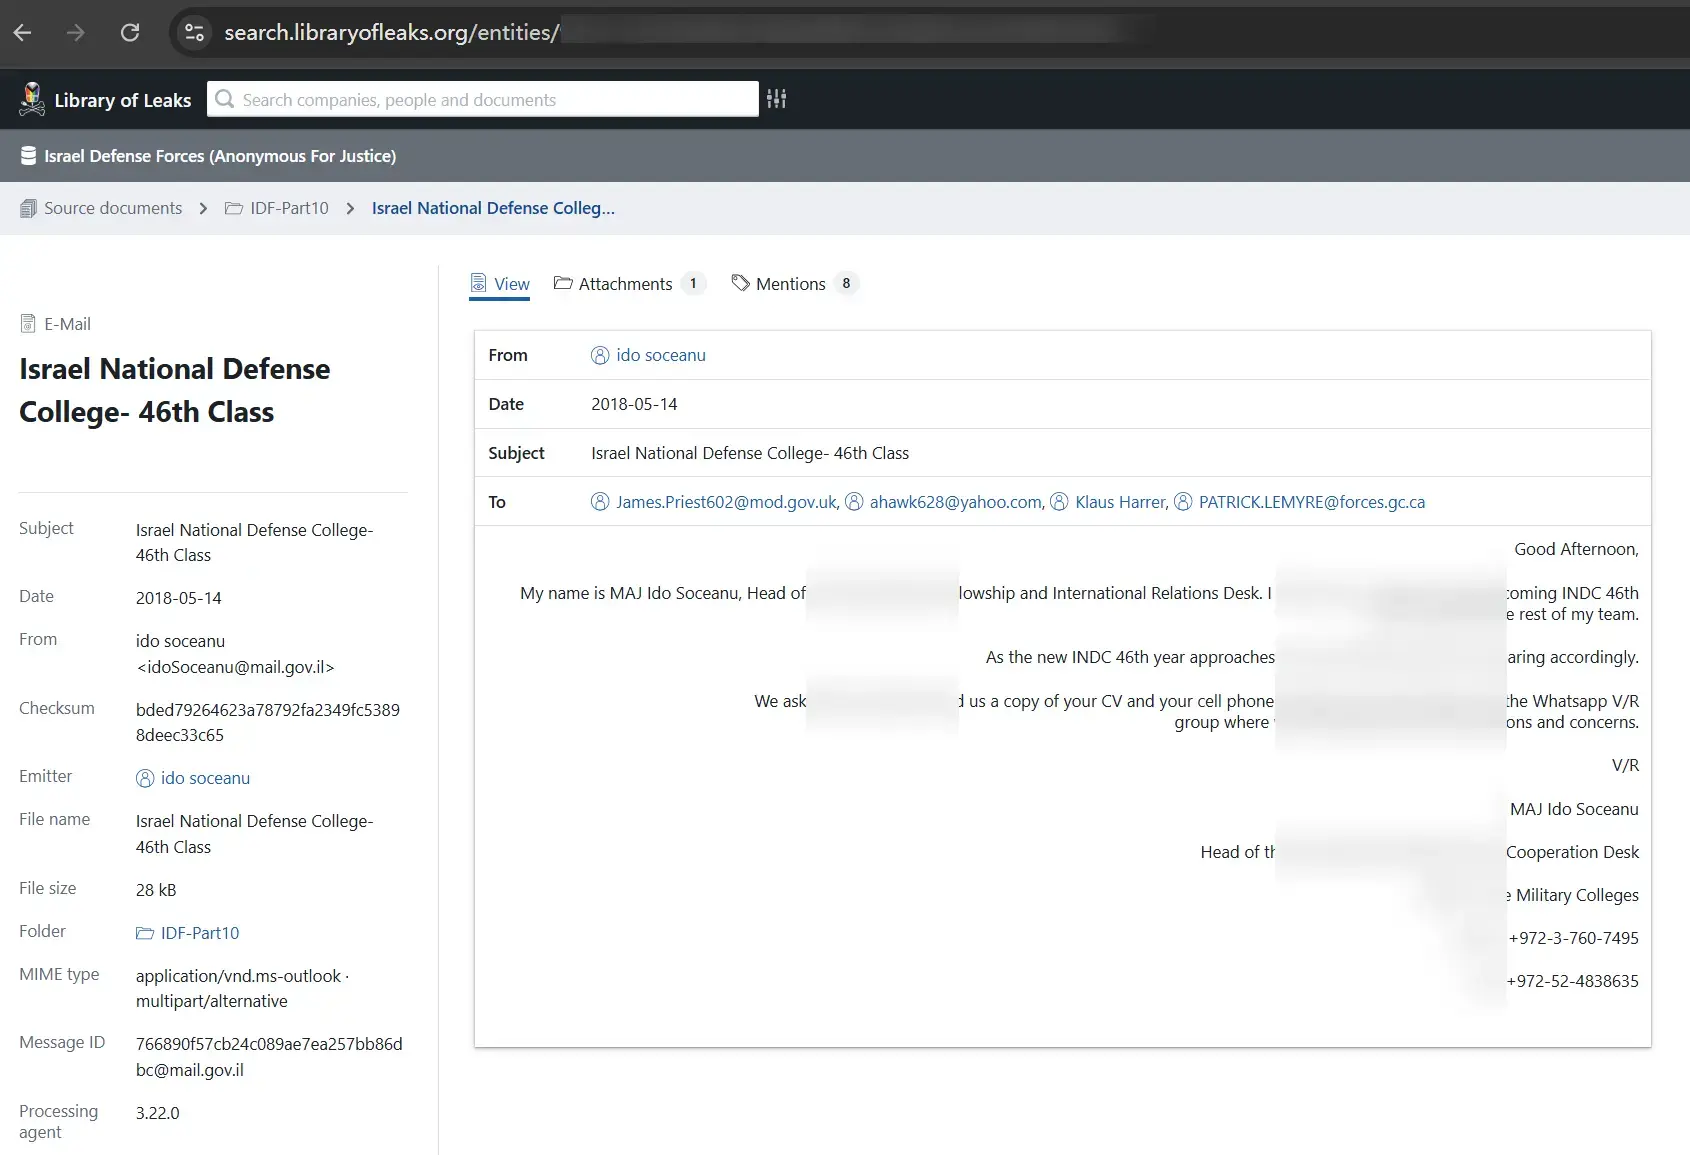Viewport: 1690px width, 1155px height.
Task: Select the email date 2018-05-14 in header
Action: point(634,404)
